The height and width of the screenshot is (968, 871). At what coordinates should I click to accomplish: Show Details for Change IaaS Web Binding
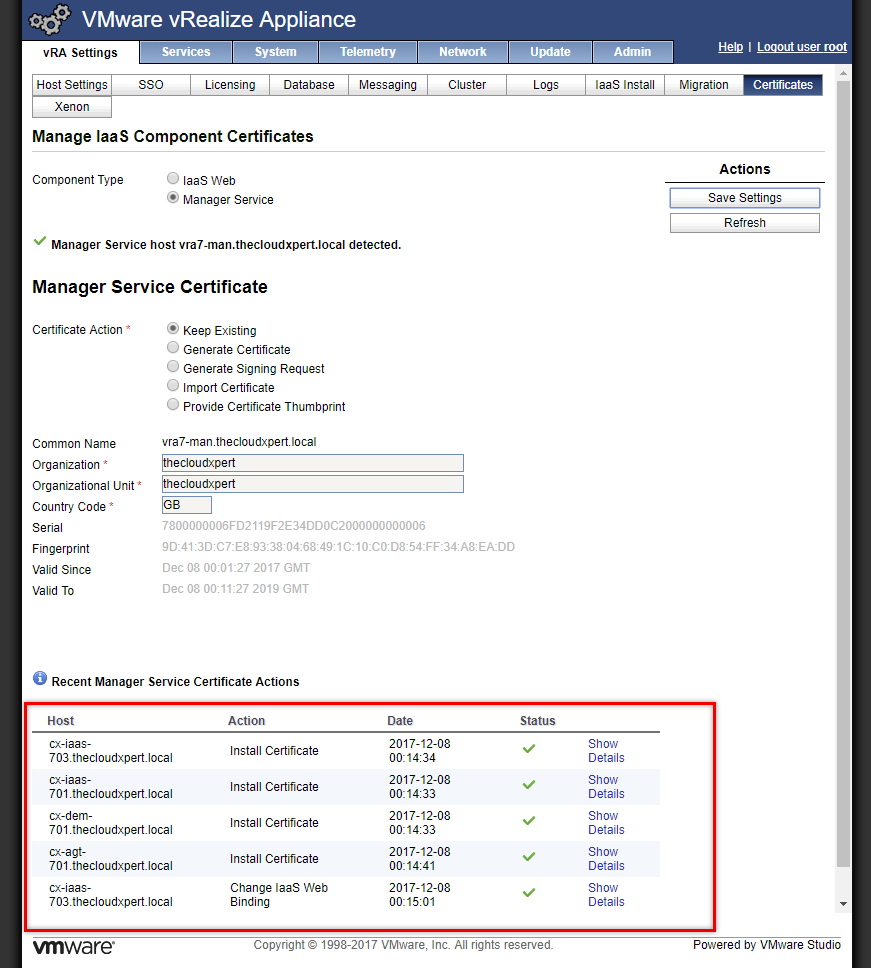[x=605, y=895]
